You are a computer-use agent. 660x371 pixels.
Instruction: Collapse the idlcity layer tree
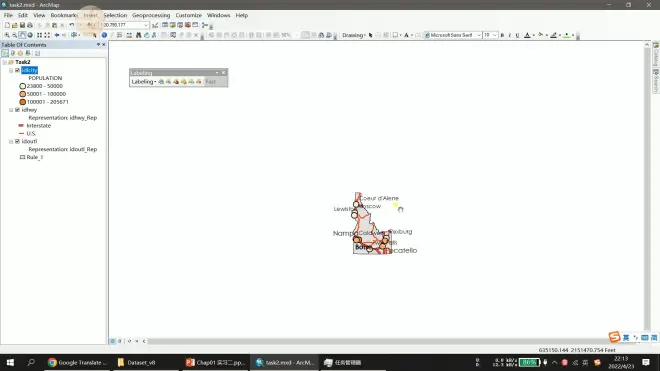pyautogui.click(x=11, y=70)
